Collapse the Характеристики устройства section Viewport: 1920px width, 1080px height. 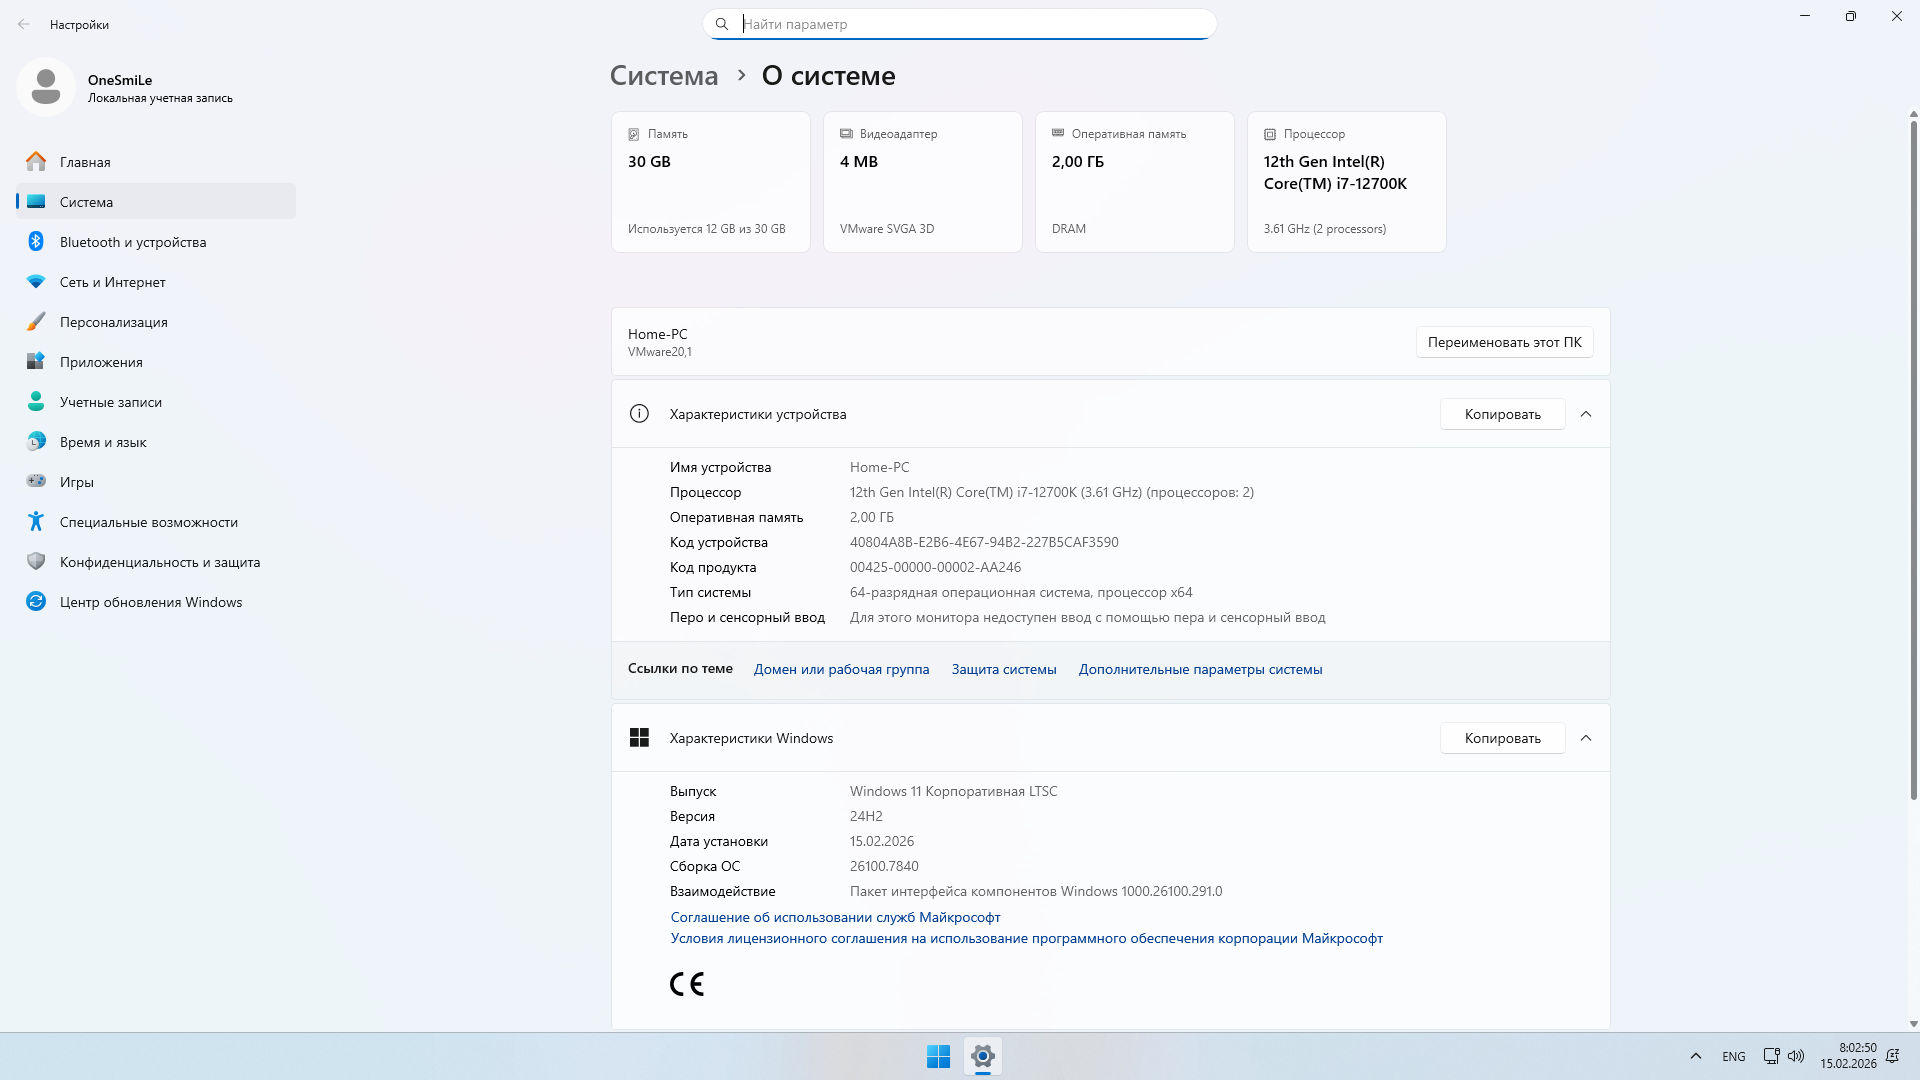[x=1586, y=413]
